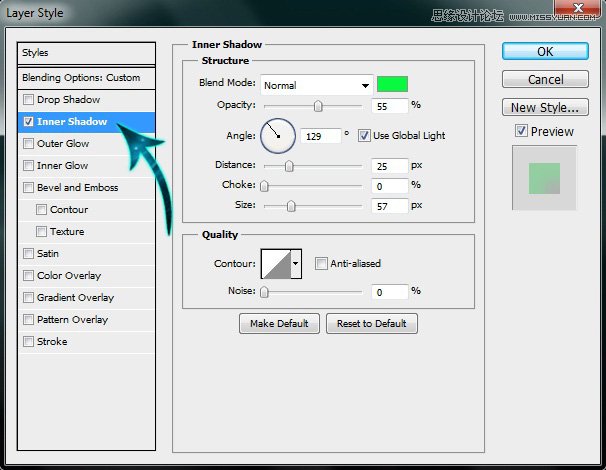Confirm with the OK button
This screenshot has width=606, height=470.
tap(545, 51)
